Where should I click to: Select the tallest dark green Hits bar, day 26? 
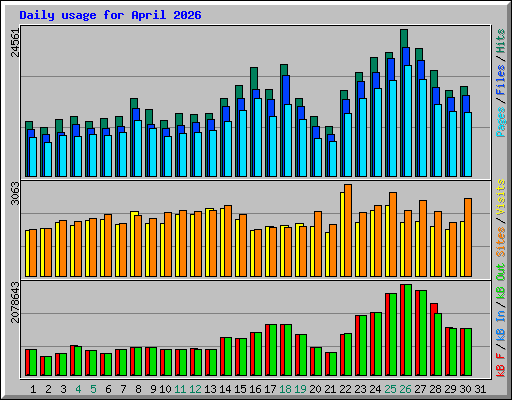tap(404, 38)
